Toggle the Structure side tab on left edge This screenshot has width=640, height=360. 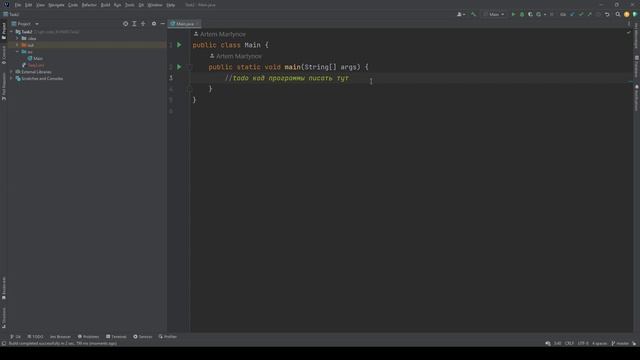pos(4,318)
